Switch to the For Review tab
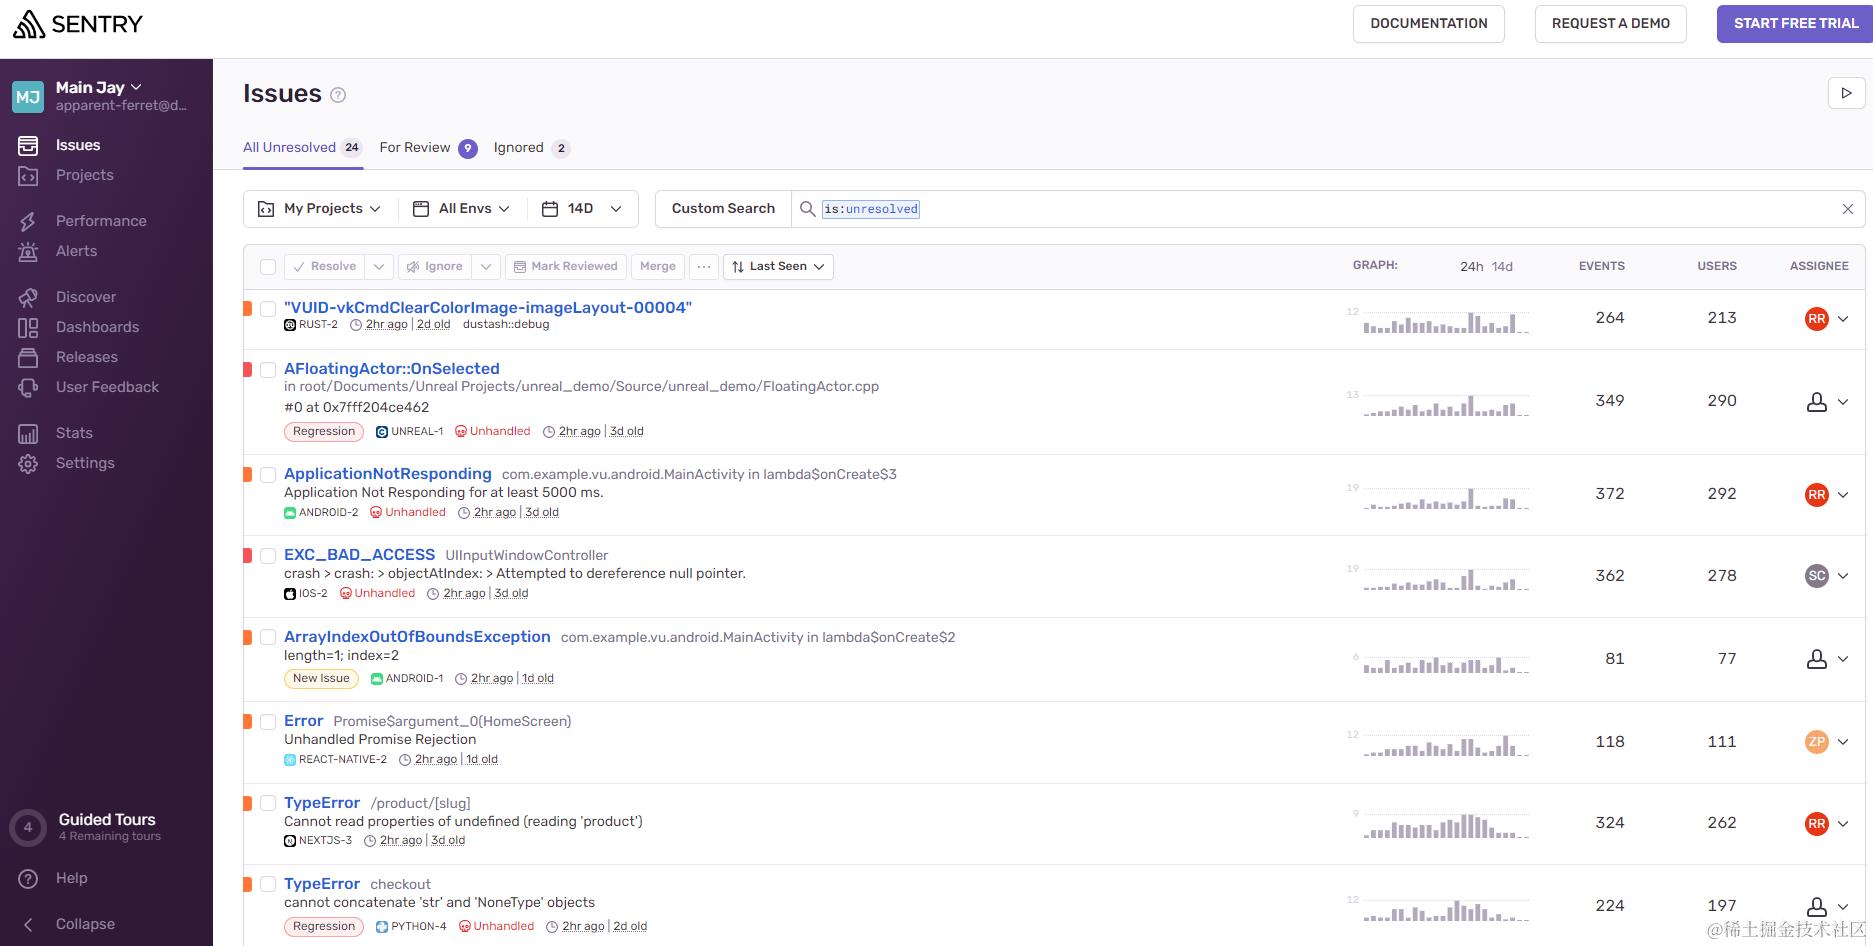The width and height of the screenshot is (1873, 946). point(428,148)
